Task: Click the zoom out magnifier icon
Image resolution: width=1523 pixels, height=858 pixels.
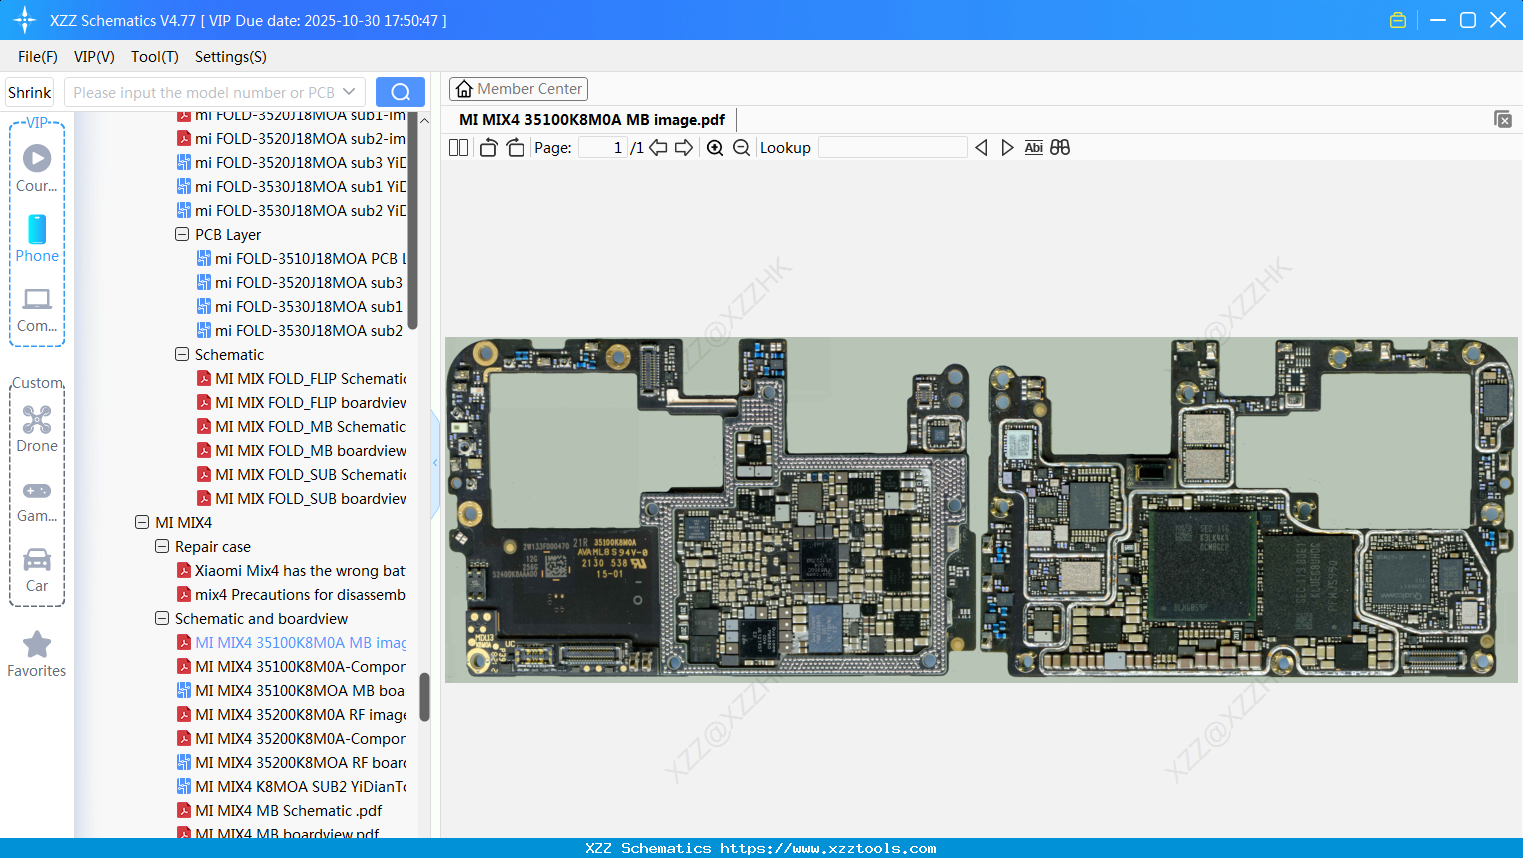Action: (x=741, y=148)
